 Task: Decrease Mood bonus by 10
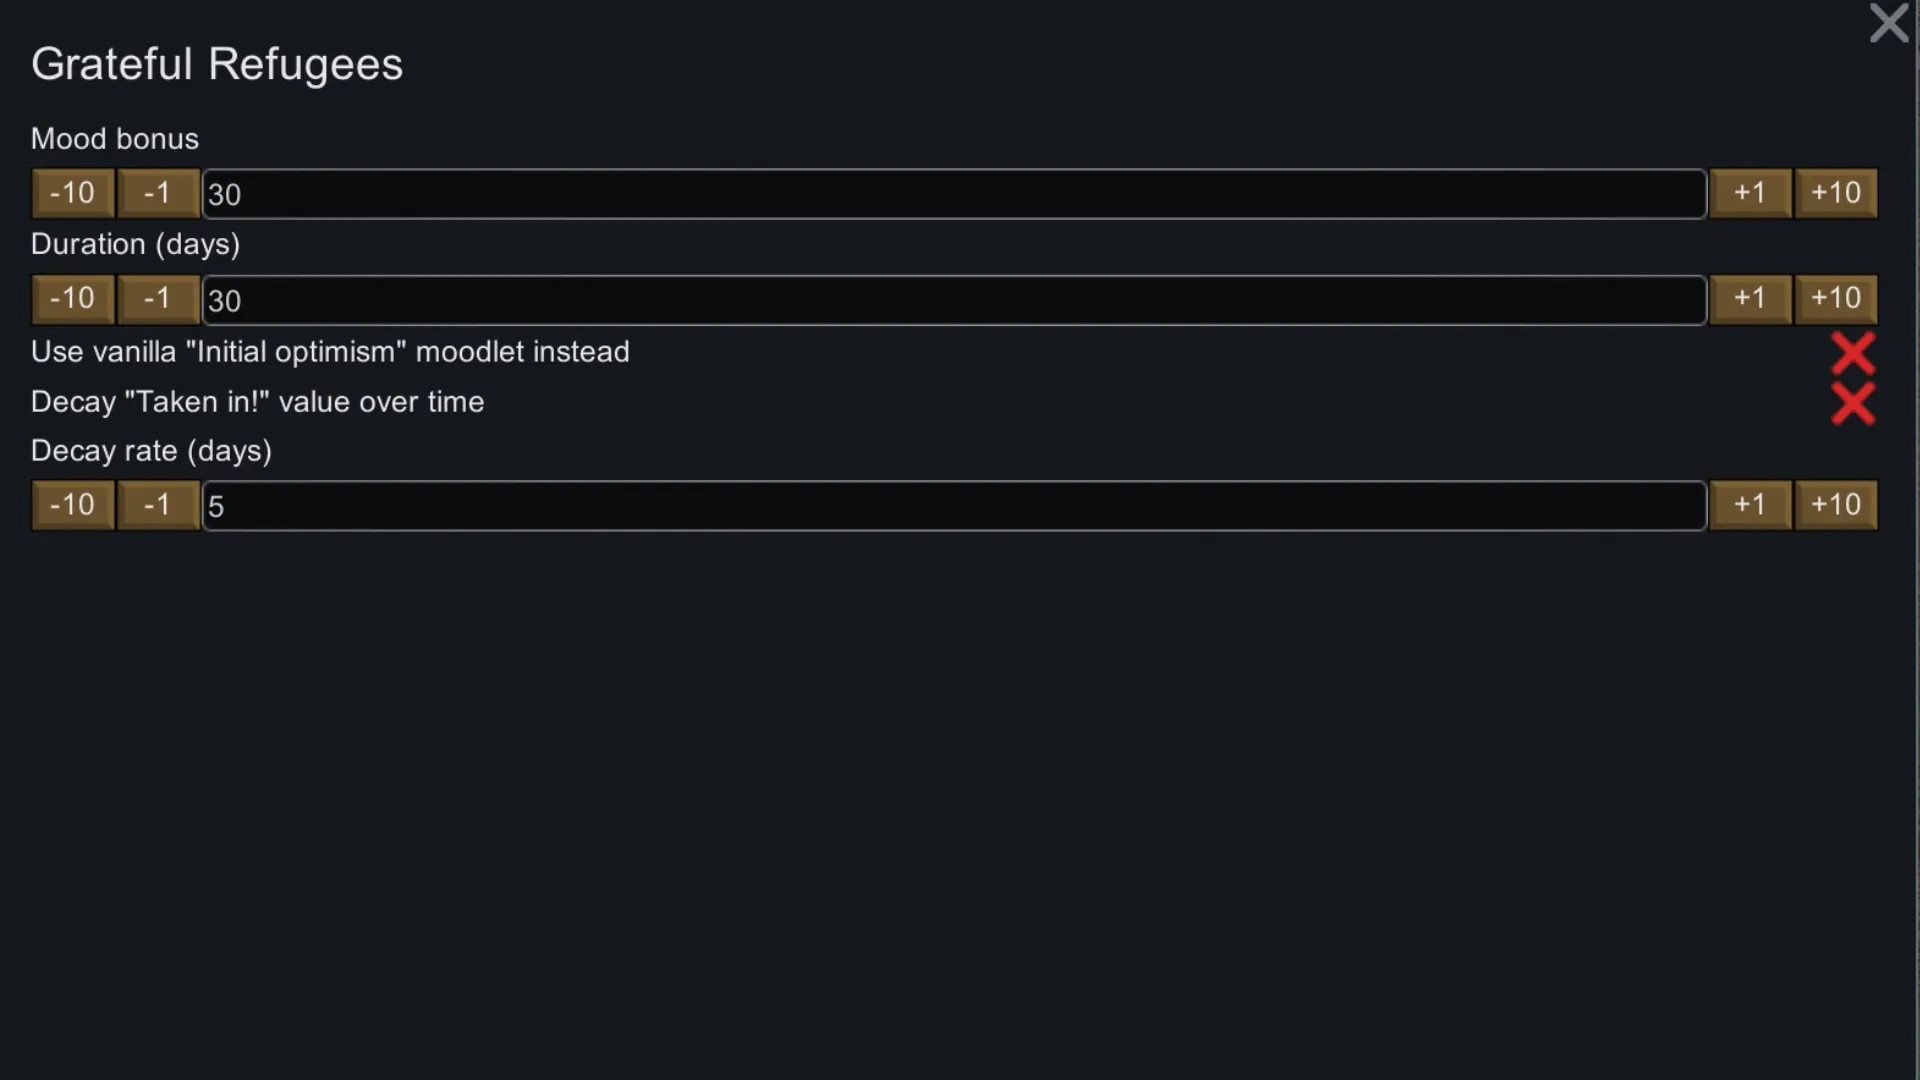click(73, 193)
